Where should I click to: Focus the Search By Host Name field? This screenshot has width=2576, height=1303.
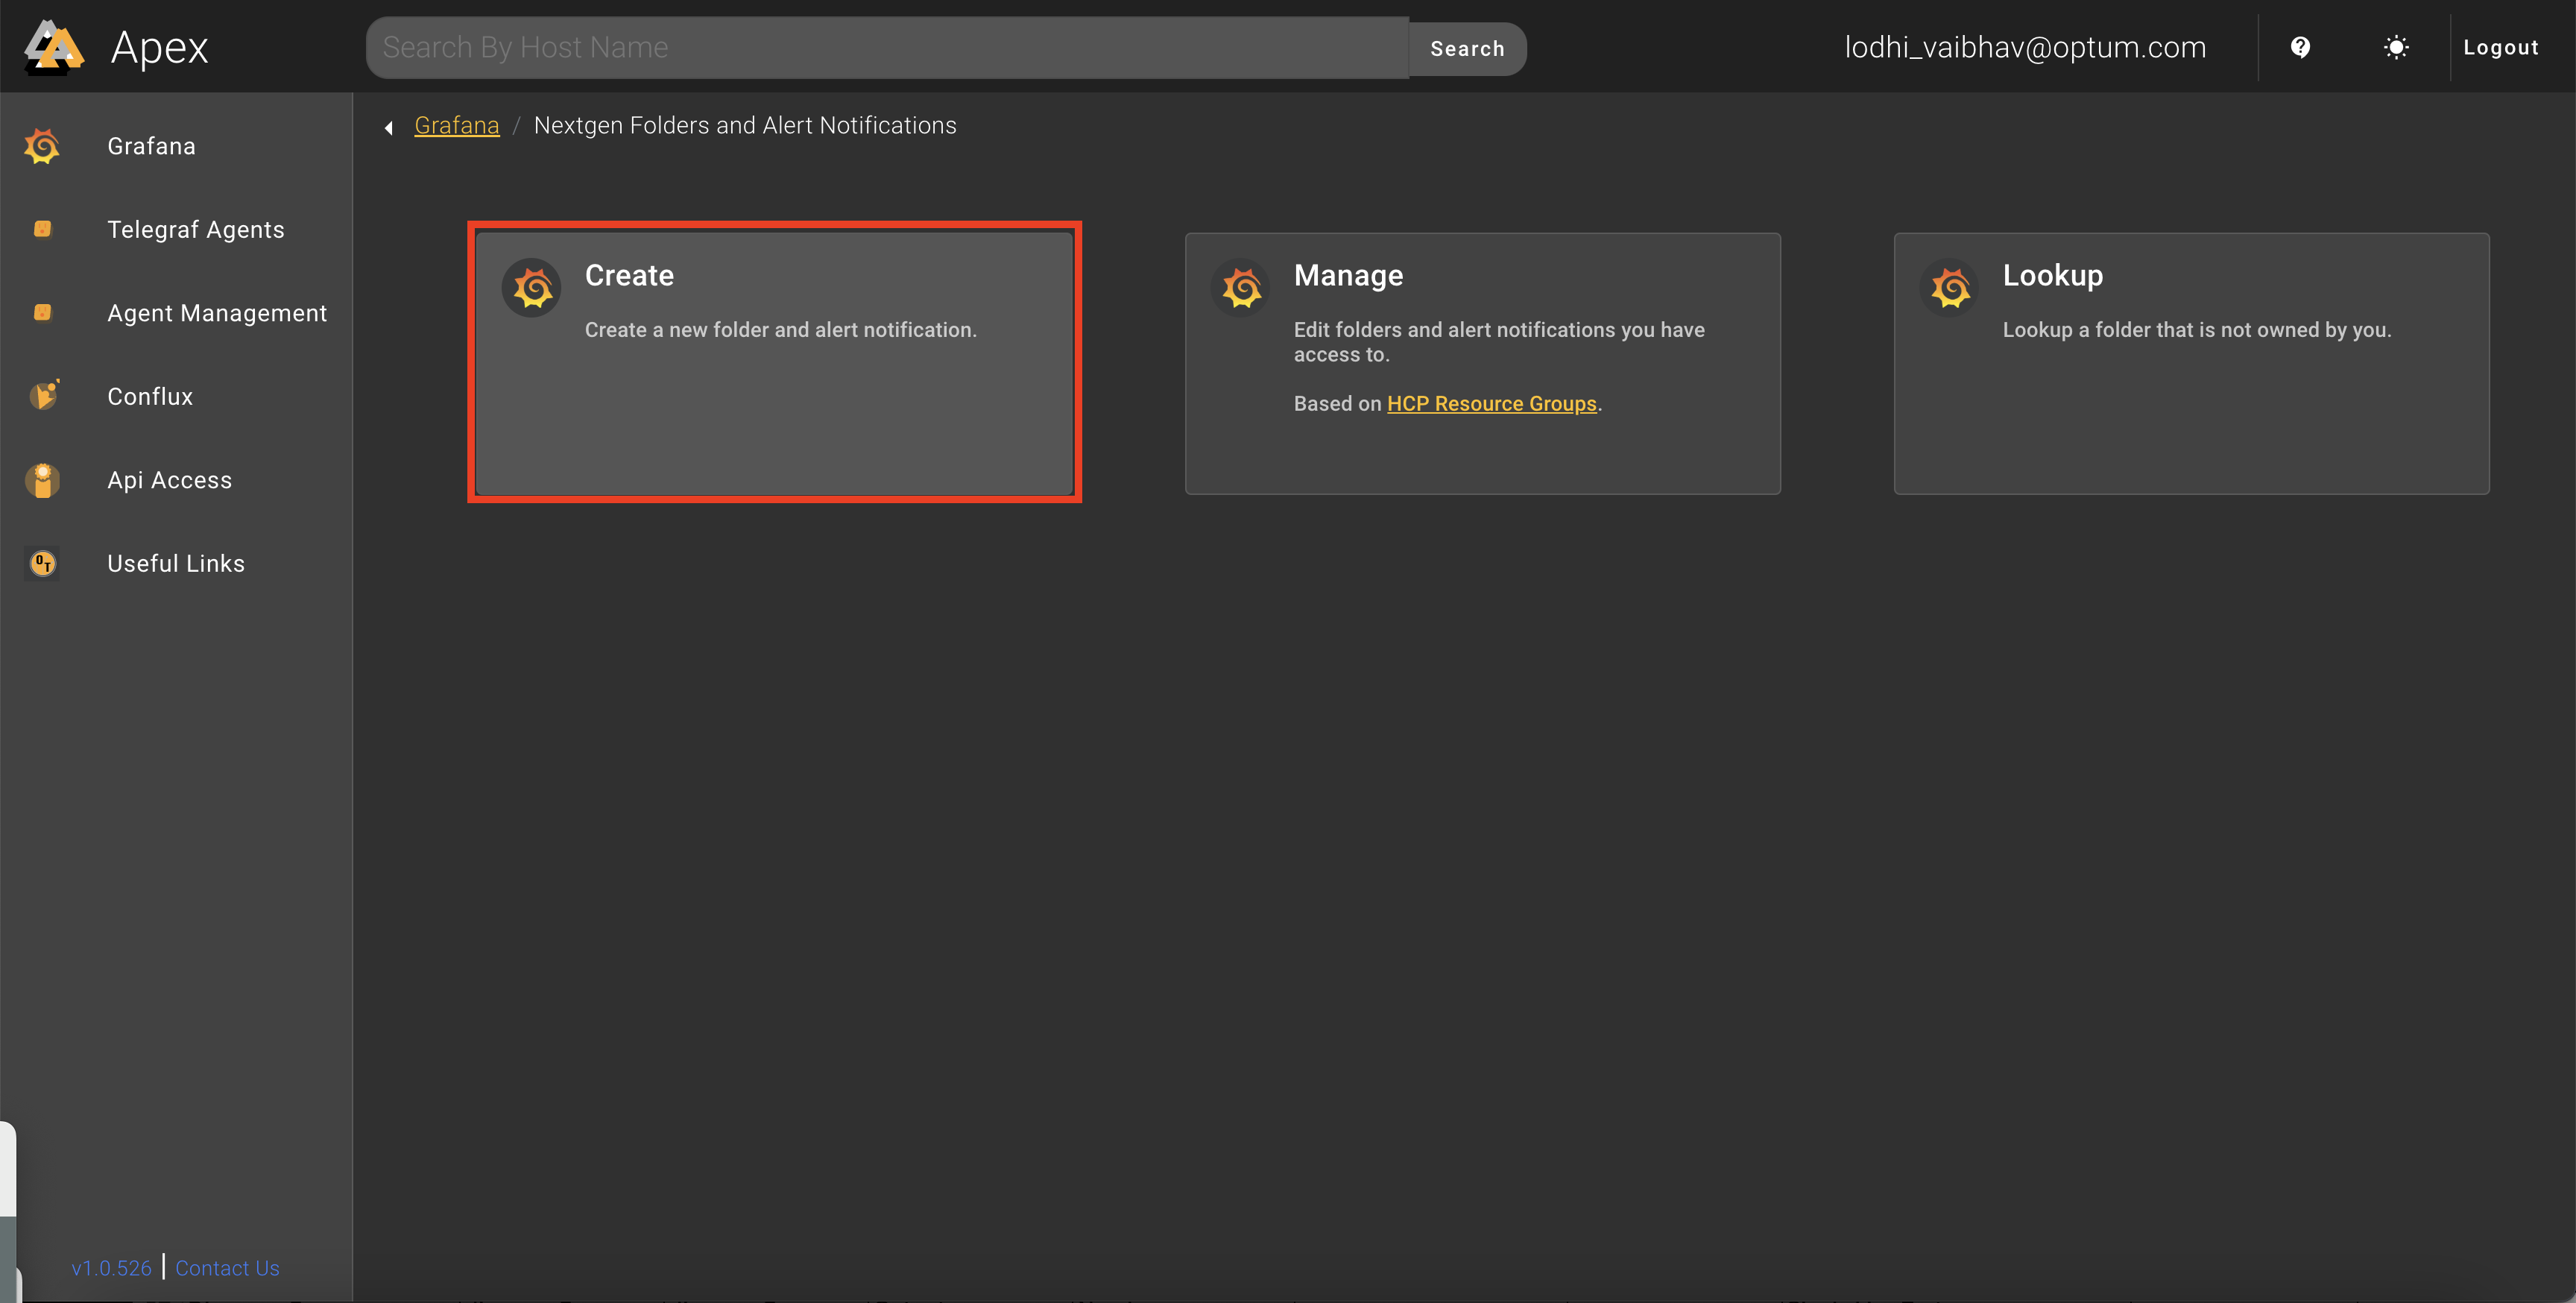pos(887,47)
